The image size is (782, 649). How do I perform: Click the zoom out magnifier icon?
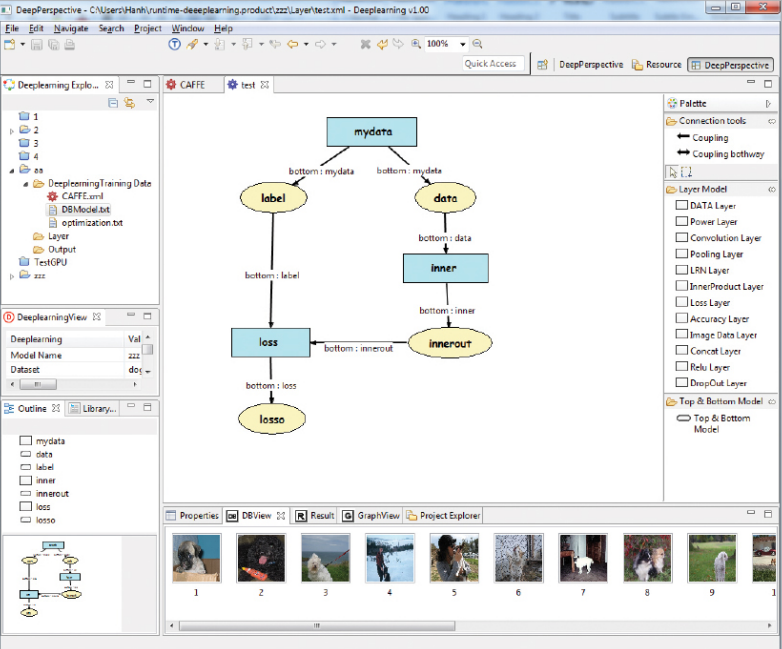477,44
